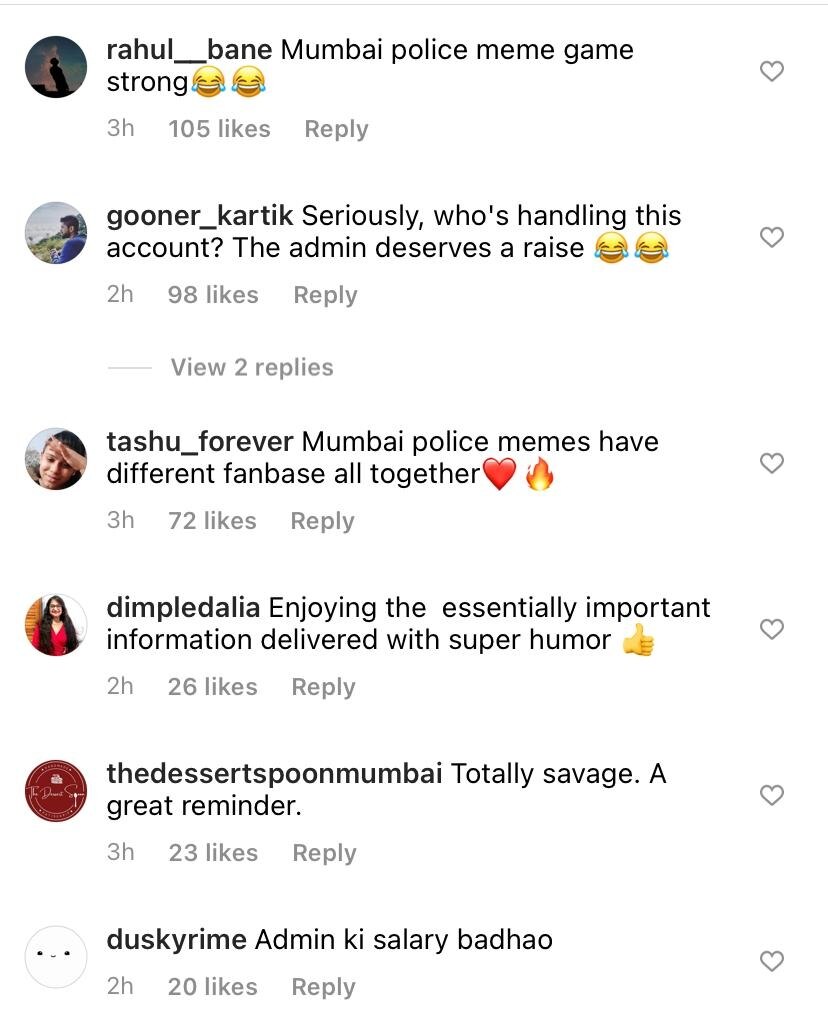The height and width of the screenshot is (1028, 828).
Task: Reply to rahul__bane's comment
Action: tap(336, 129)
